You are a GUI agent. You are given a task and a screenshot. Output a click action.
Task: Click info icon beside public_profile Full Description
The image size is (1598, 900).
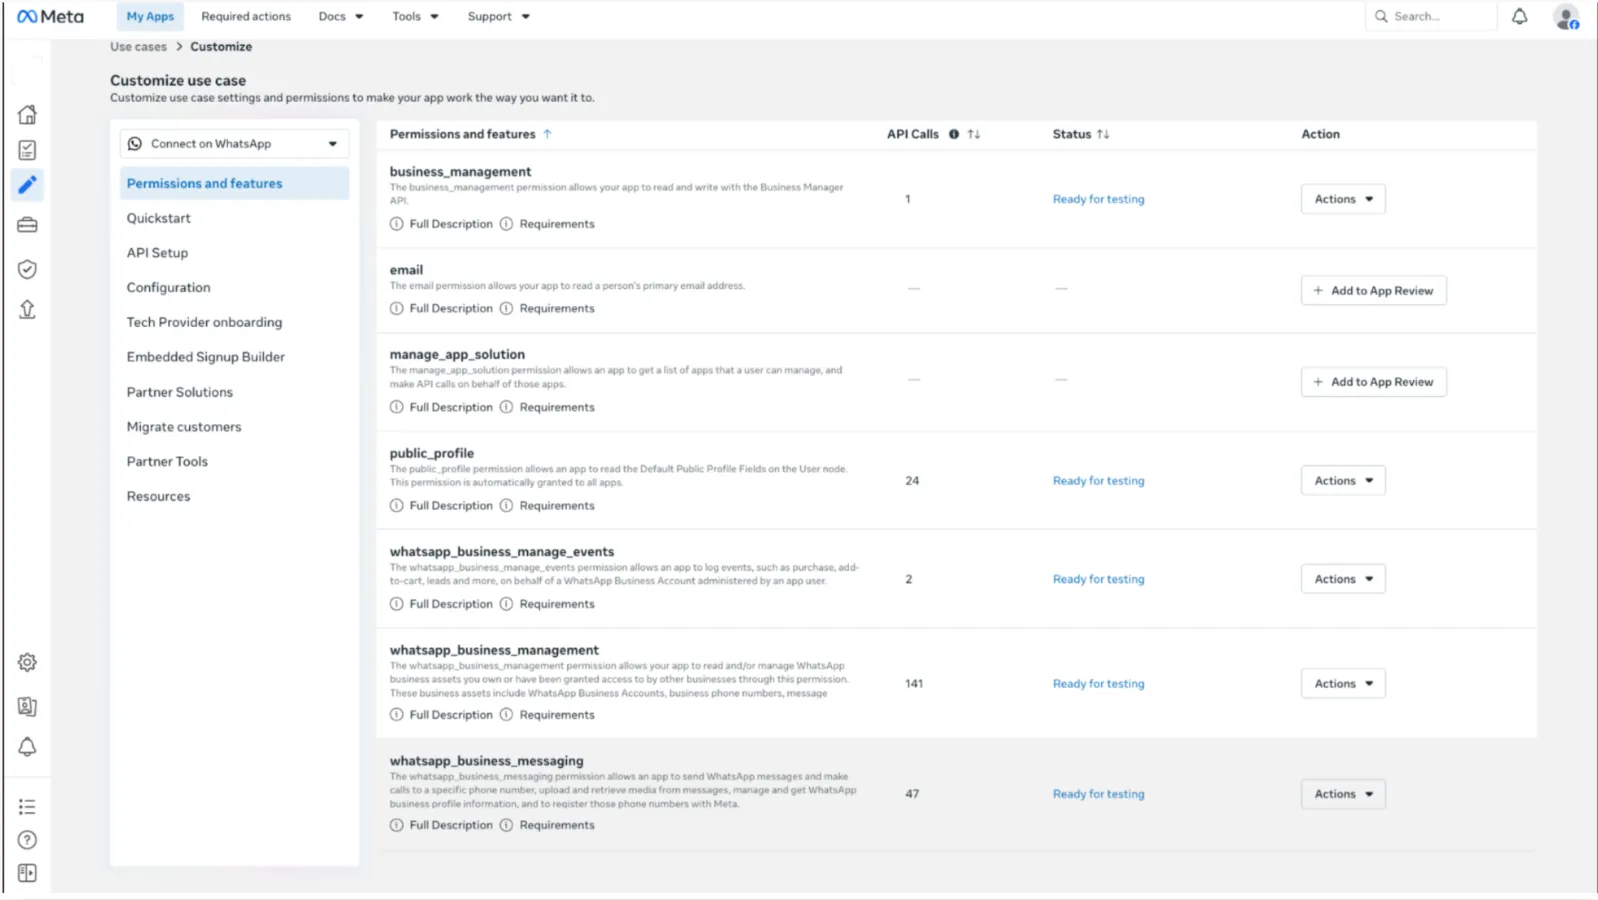click(x=397, y=506)
